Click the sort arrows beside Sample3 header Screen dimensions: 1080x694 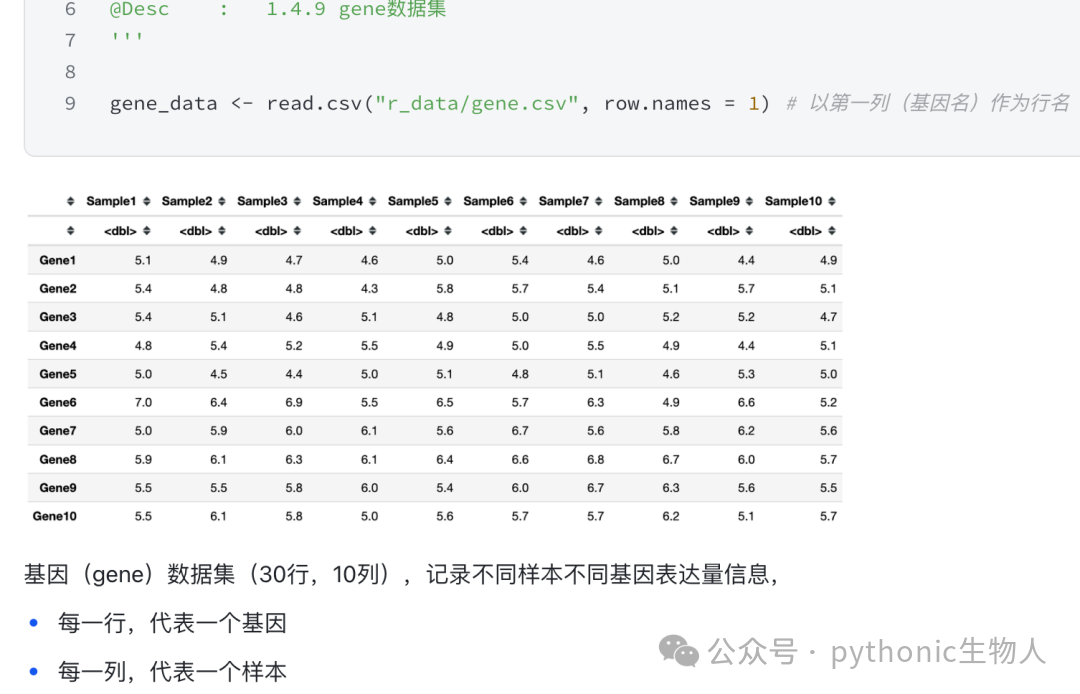tap(297, 201)
